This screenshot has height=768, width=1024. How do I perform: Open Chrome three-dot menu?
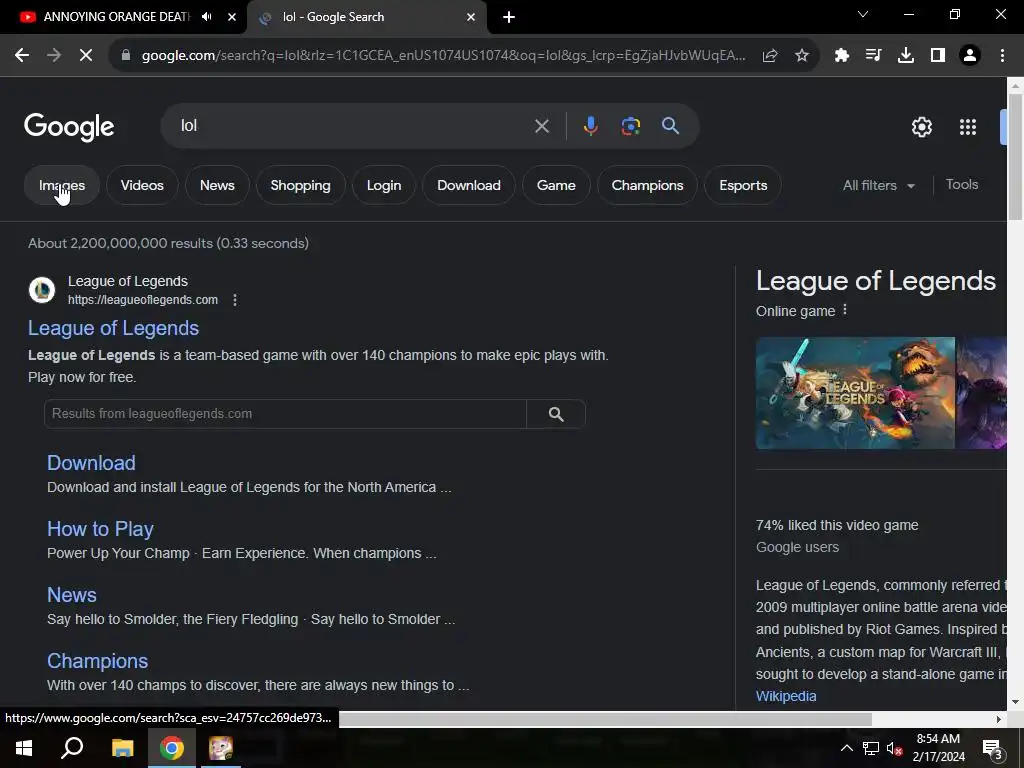click(x=1002, y=56)
